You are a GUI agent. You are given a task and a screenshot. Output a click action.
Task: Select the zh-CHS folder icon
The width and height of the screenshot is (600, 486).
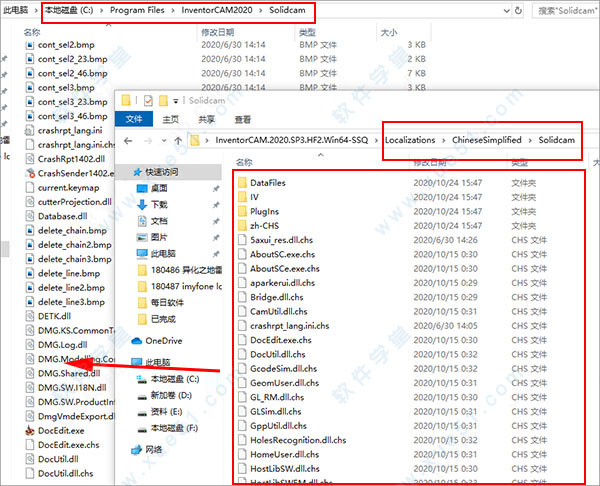click(241, 226)
